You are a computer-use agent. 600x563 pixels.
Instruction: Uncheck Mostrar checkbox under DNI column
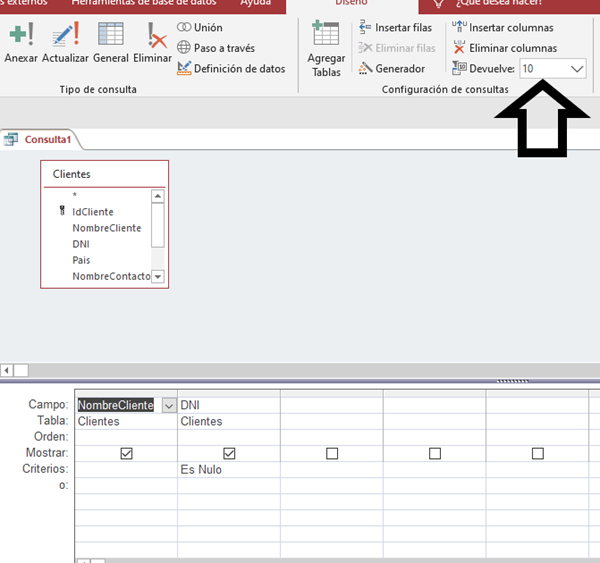tap(229, 453)
